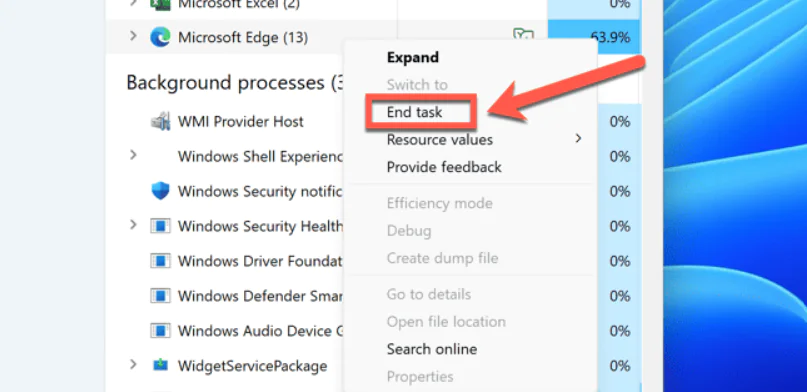Viewport: 807px width, 392px height.
Task: Select the WMI Provider Host row
Action: pyautogui.click(x=241, y=122)
